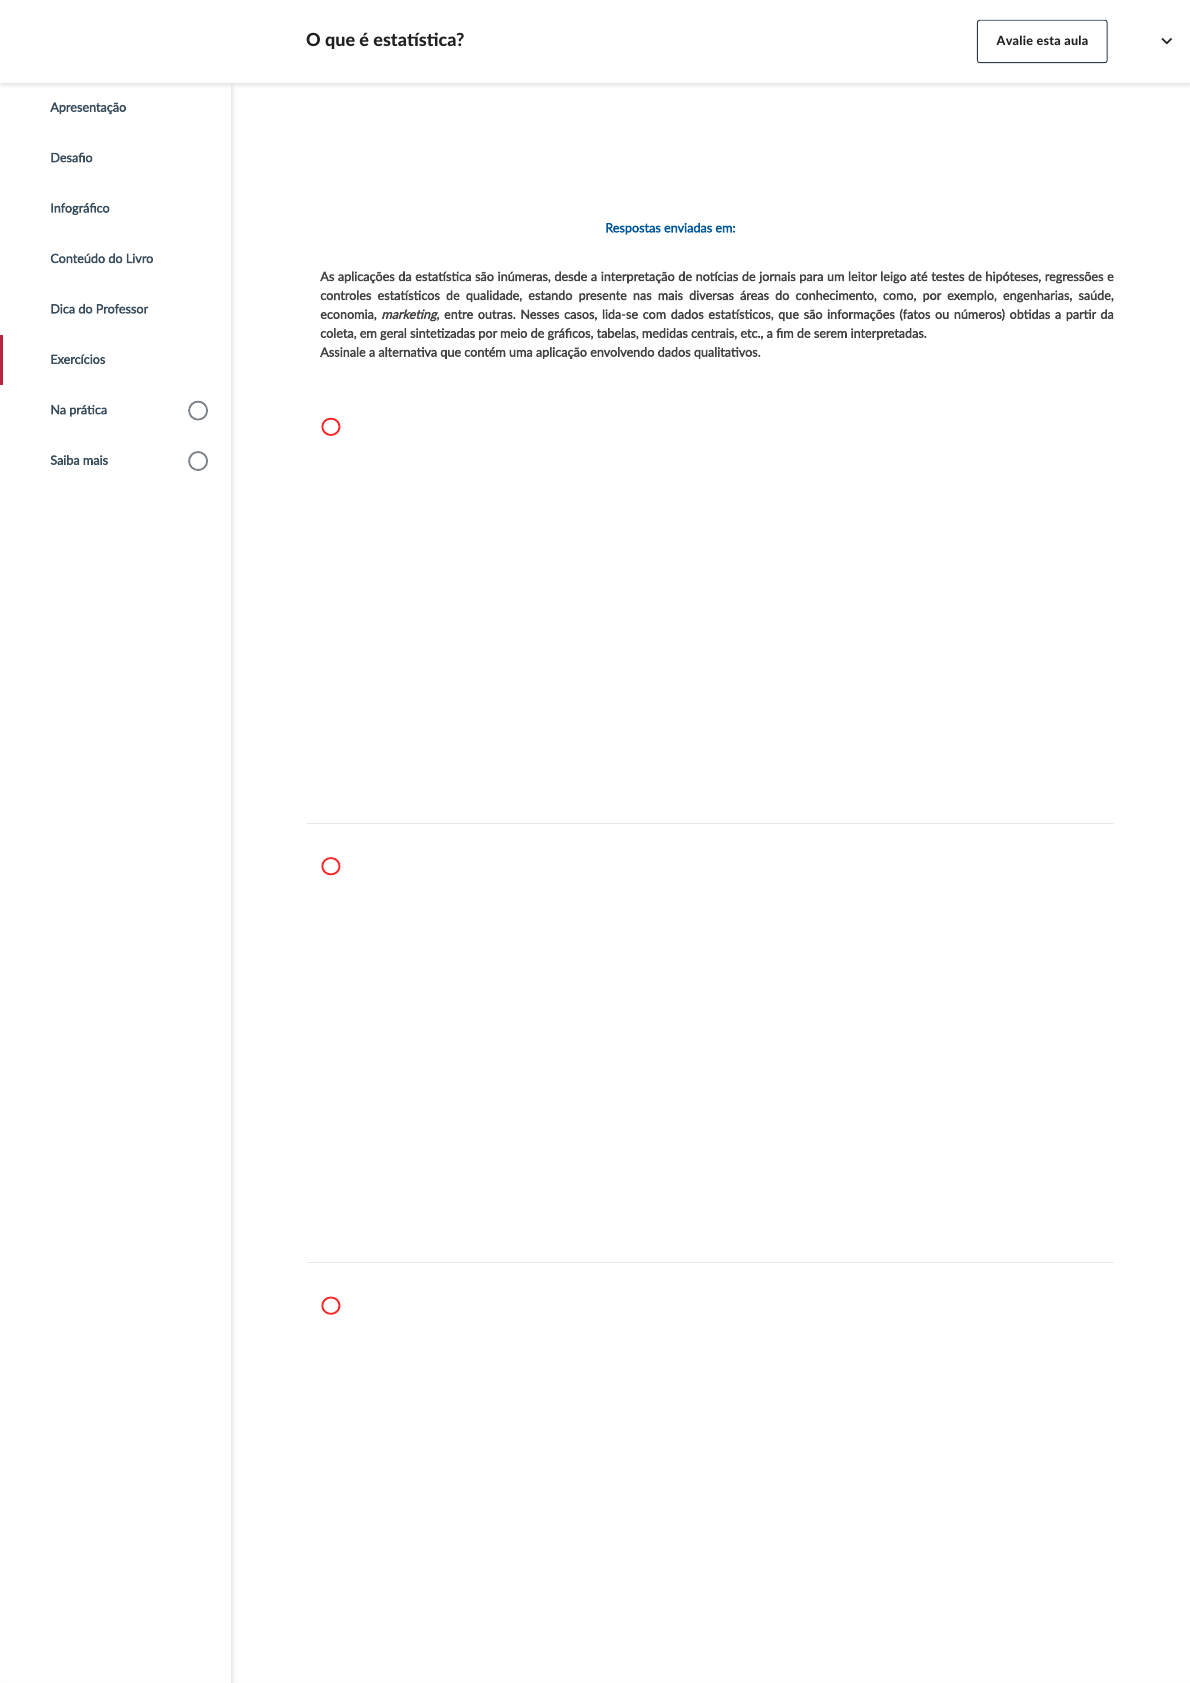
Task: Click the 'O que é estatística?' page title
Action: [384, 40]
